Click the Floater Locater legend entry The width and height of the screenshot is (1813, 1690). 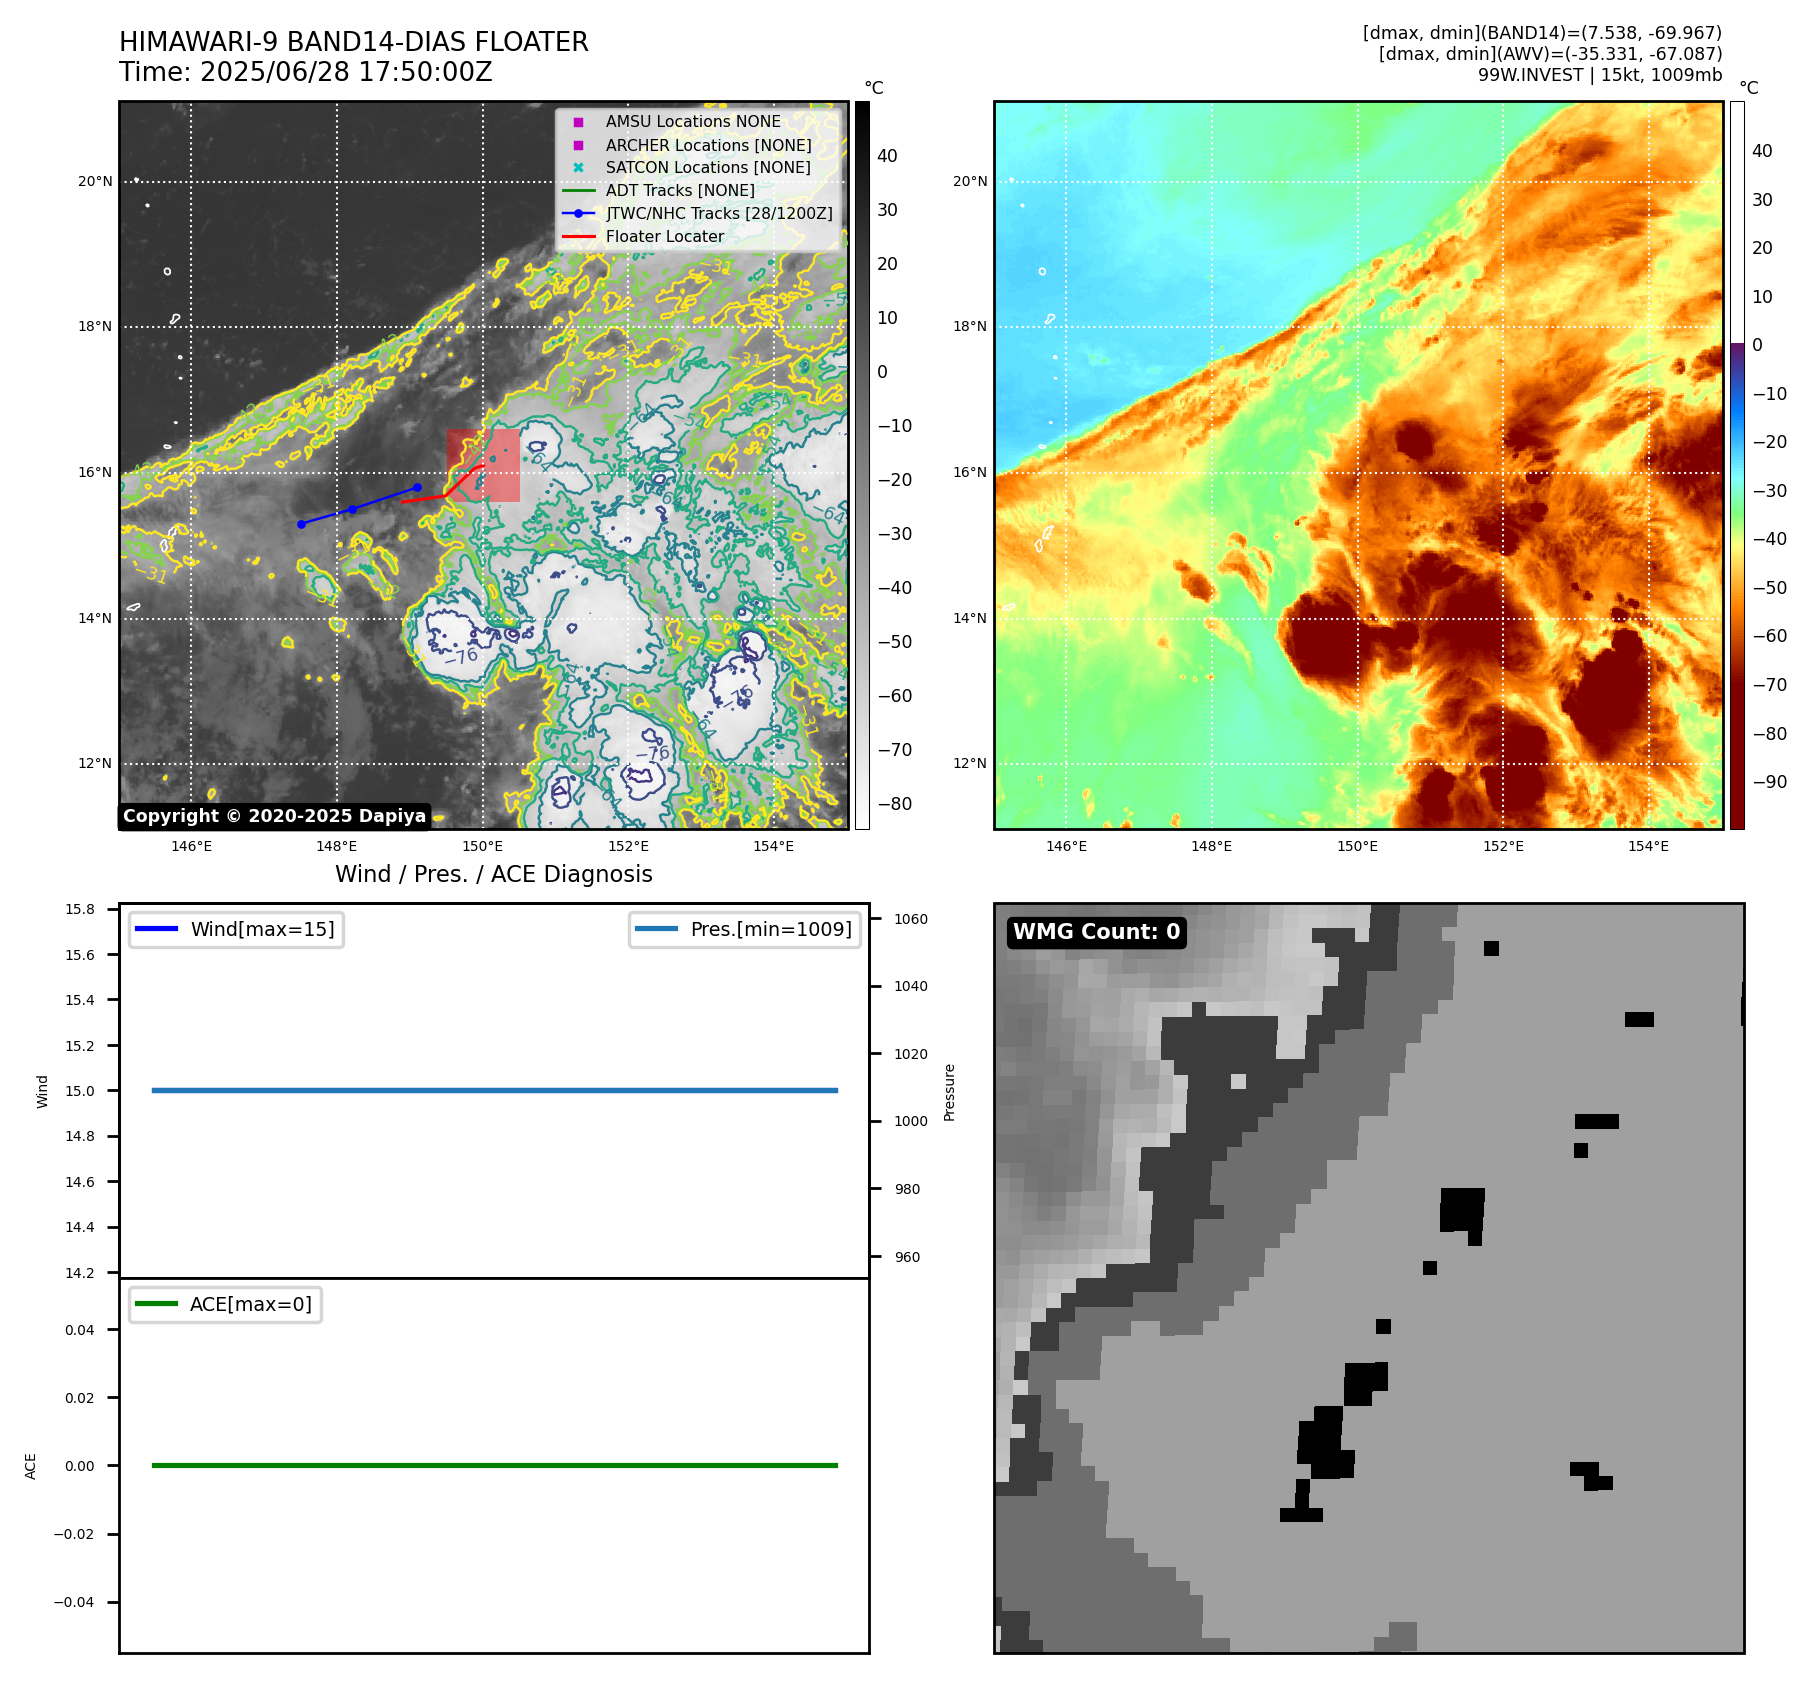[x=645, y=236]
